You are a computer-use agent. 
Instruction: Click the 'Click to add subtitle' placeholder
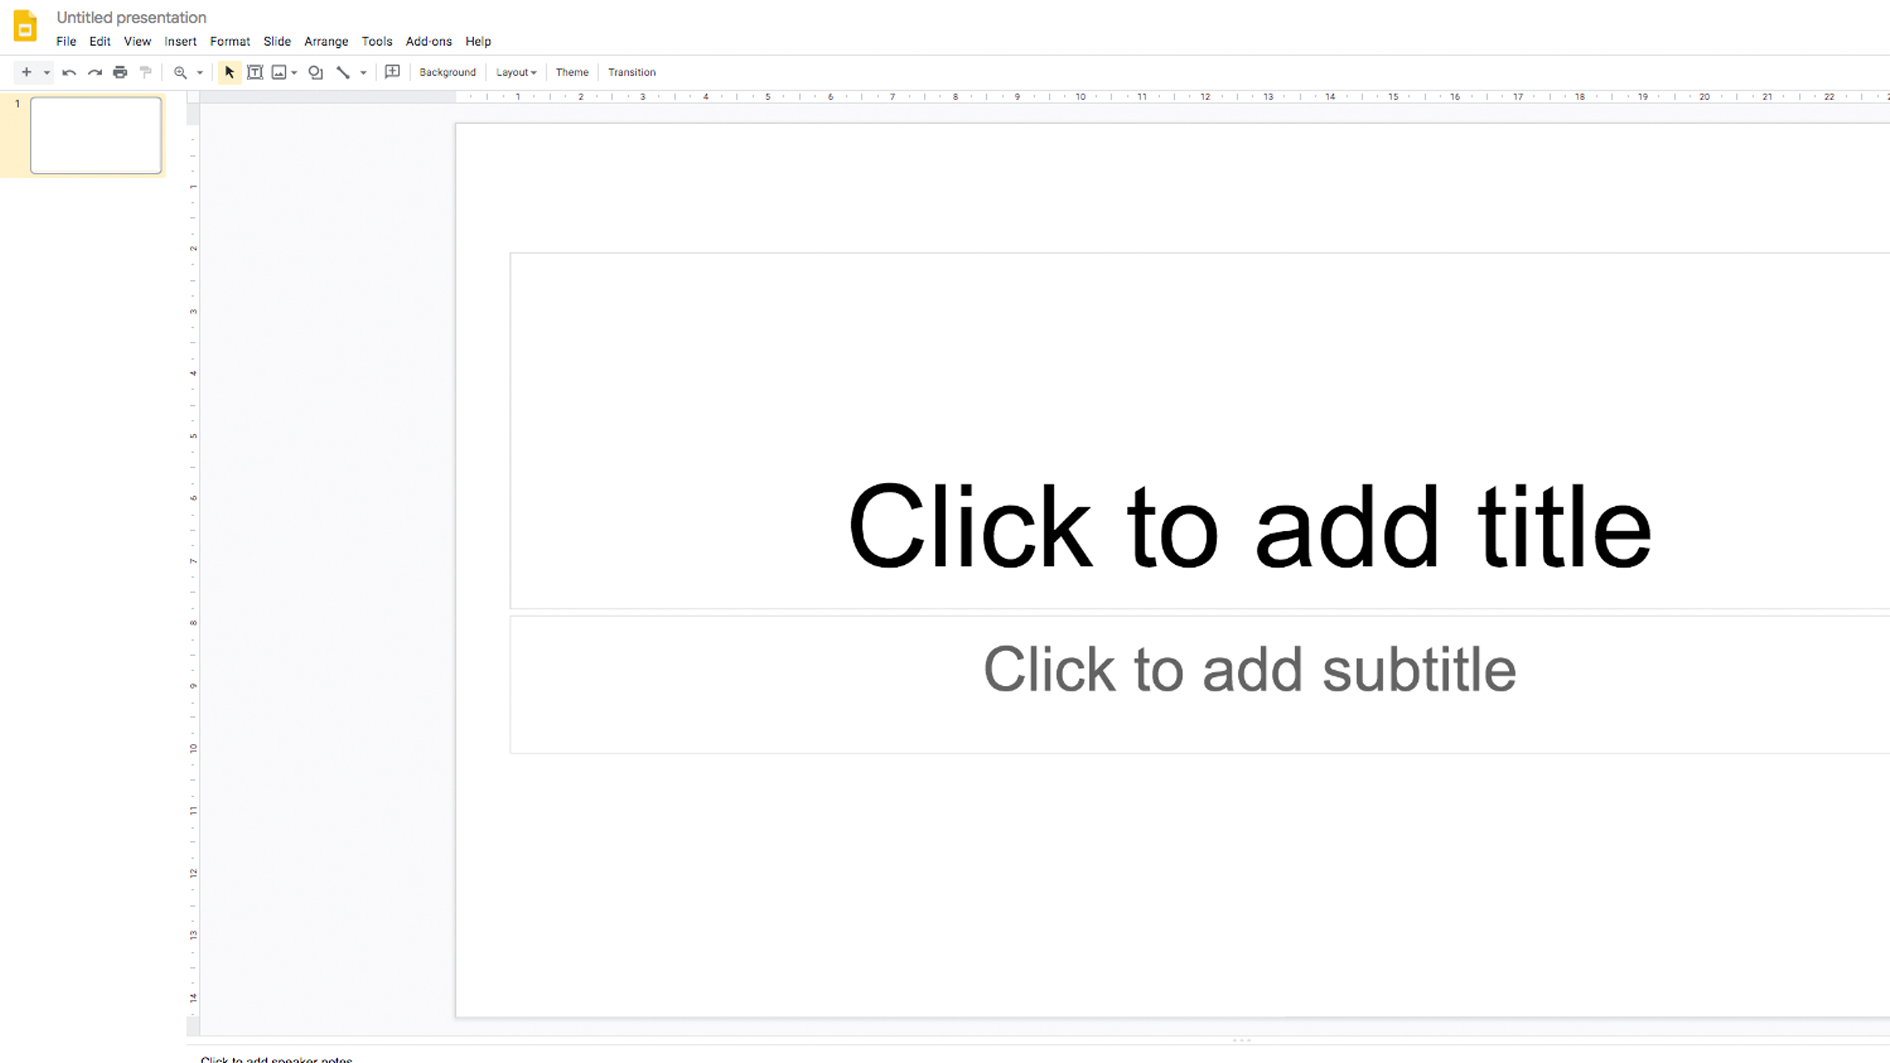tap(1200, 684)
